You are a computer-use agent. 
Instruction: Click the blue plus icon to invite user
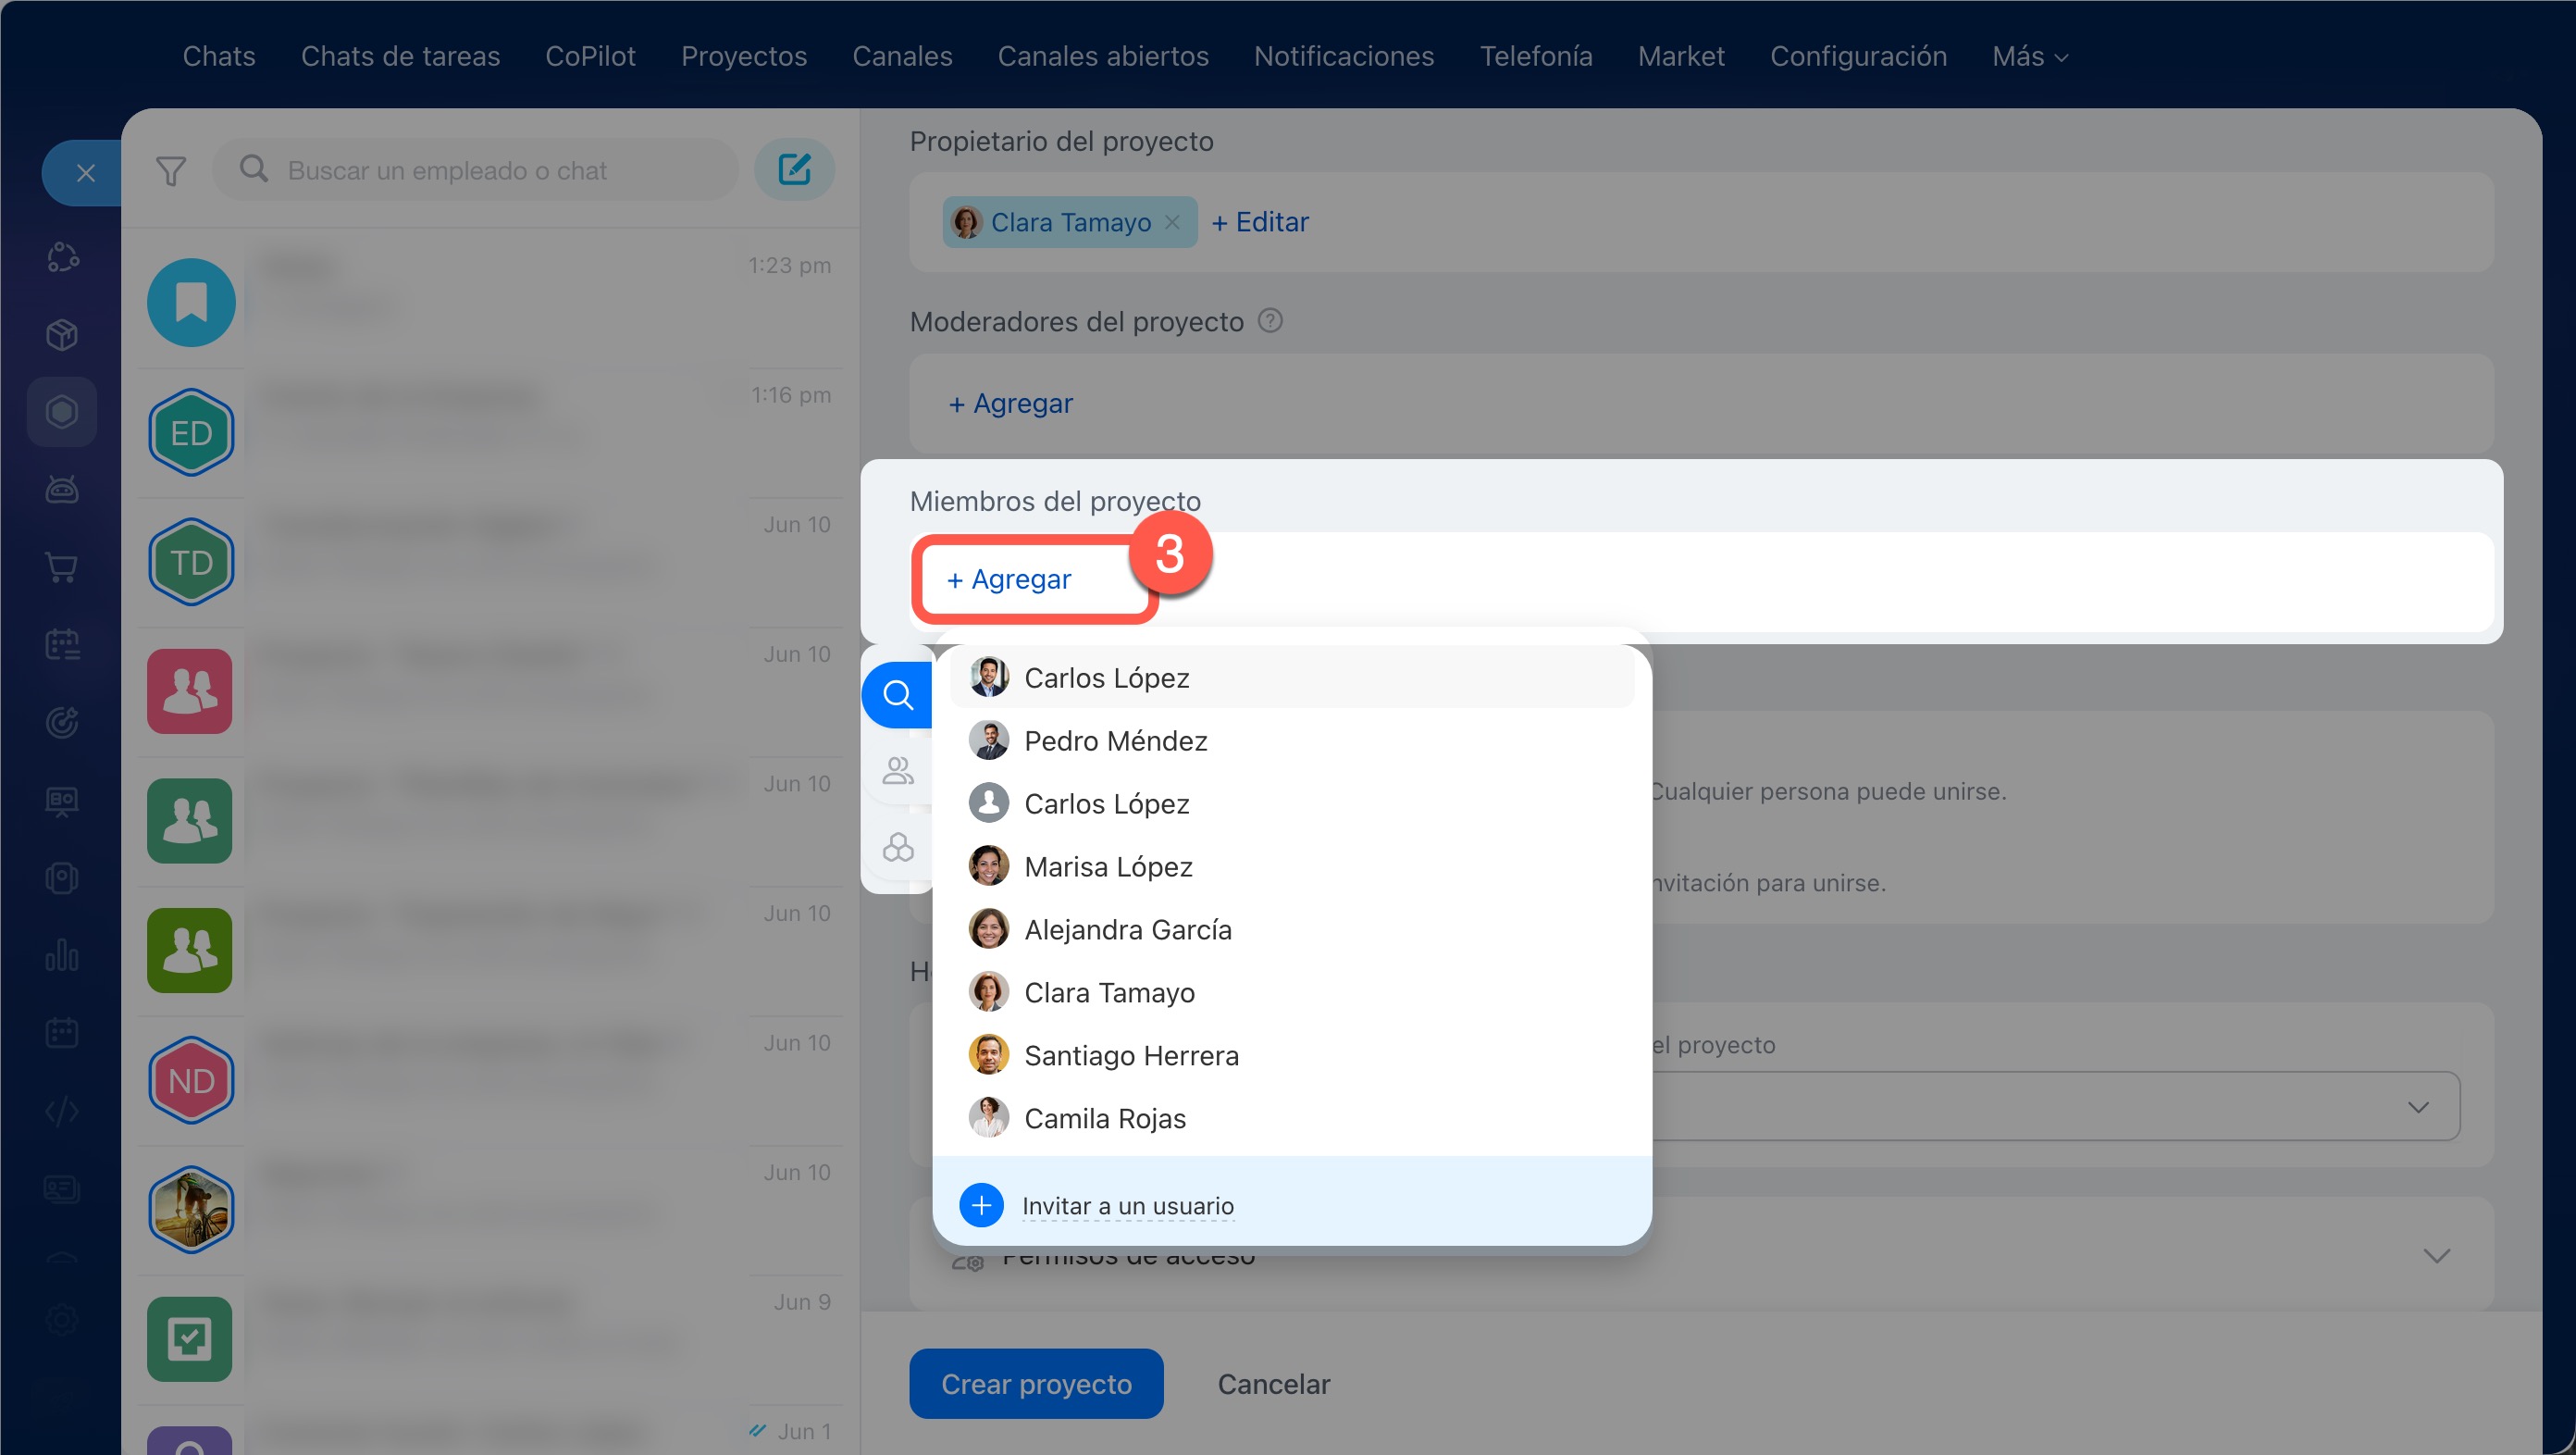981,1205
